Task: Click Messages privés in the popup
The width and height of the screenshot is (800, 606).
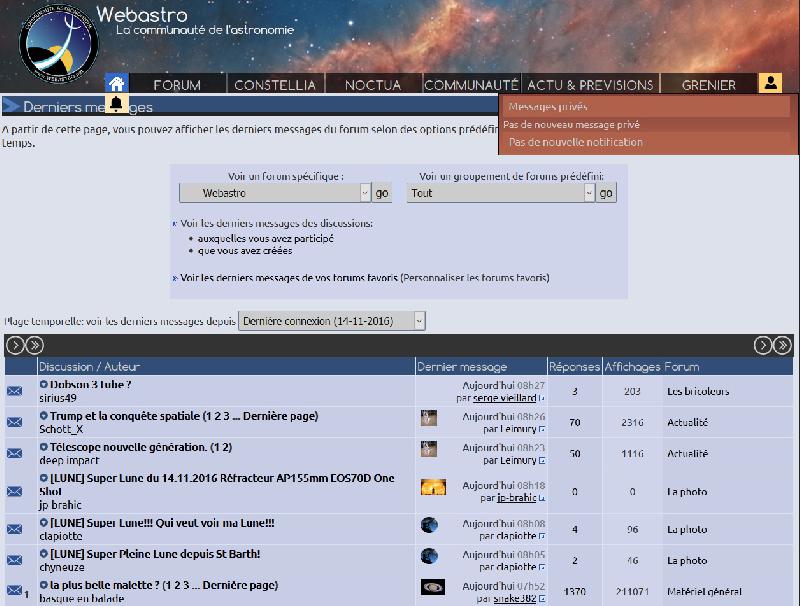Action: point(548,107)
